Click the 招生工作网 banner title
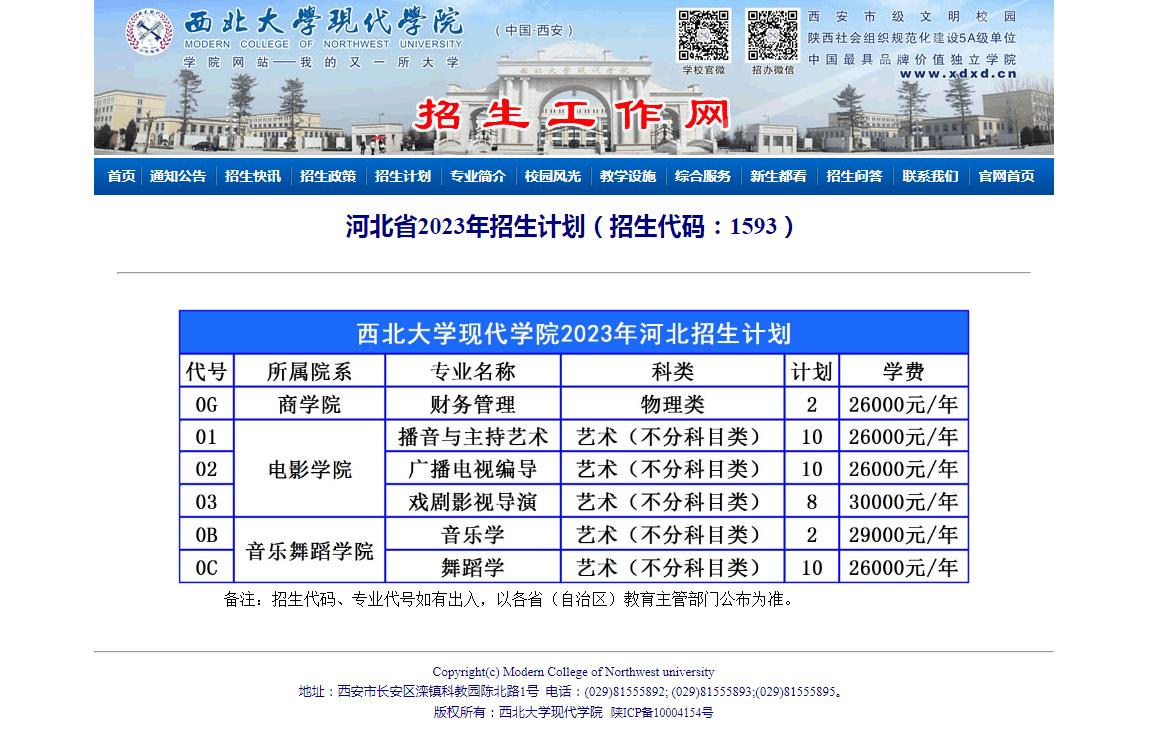This screenshot has height=750, width=1150. coord(572,114)
